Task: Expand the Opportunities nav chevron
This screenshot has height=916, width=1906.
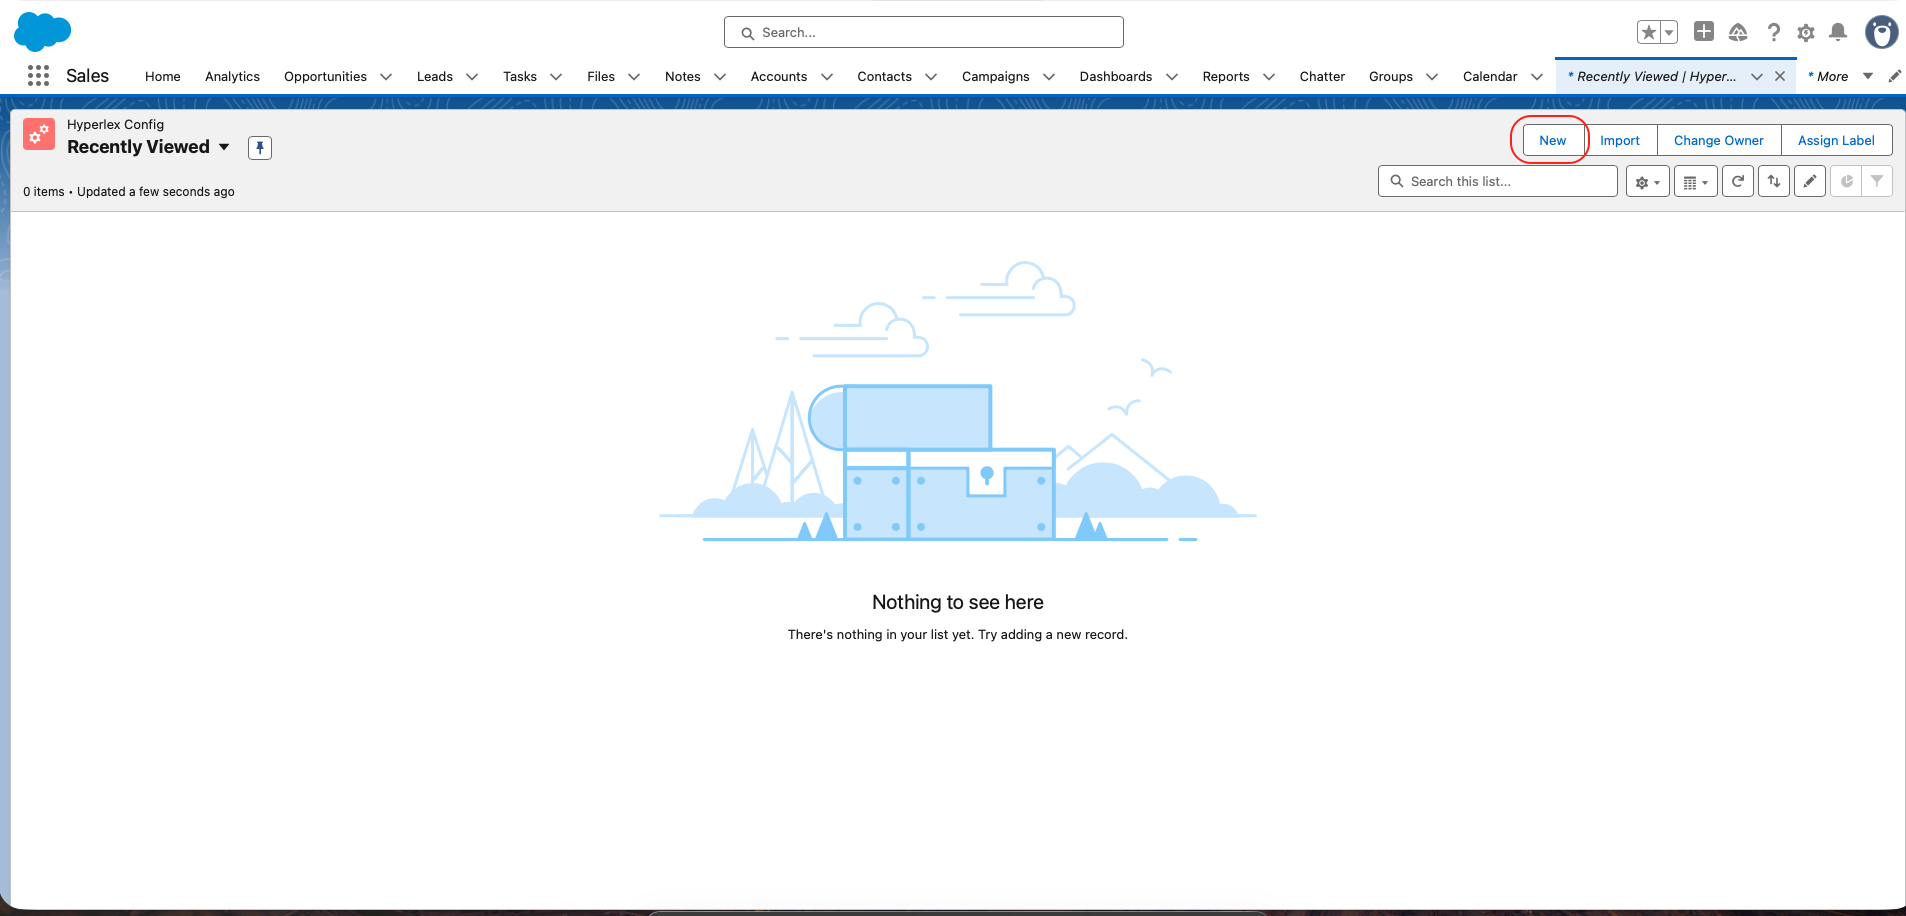Action: pyautogui.click(x=386, y=77)
